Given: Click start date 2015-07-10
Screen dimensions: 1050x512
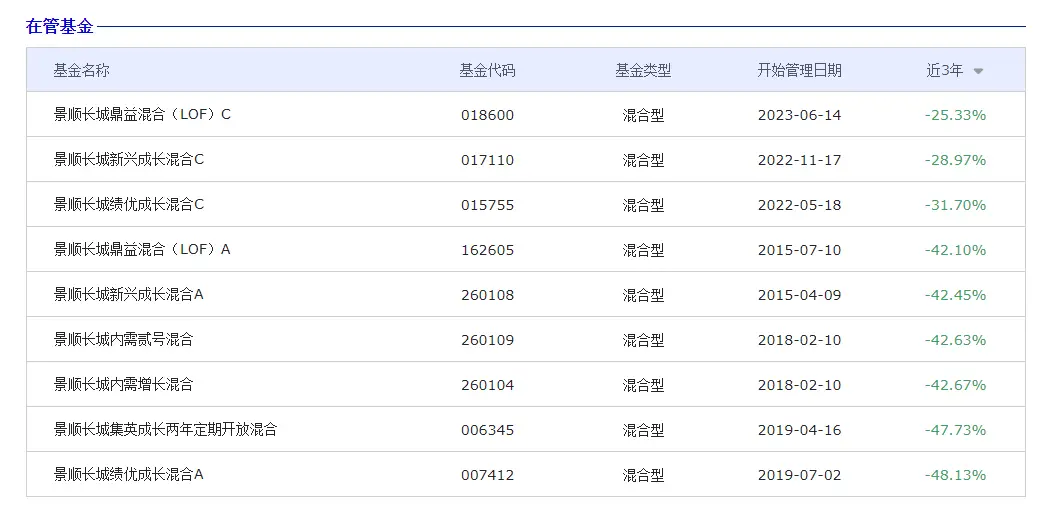Looking at the screenshot, I should [x=800, y=250].
